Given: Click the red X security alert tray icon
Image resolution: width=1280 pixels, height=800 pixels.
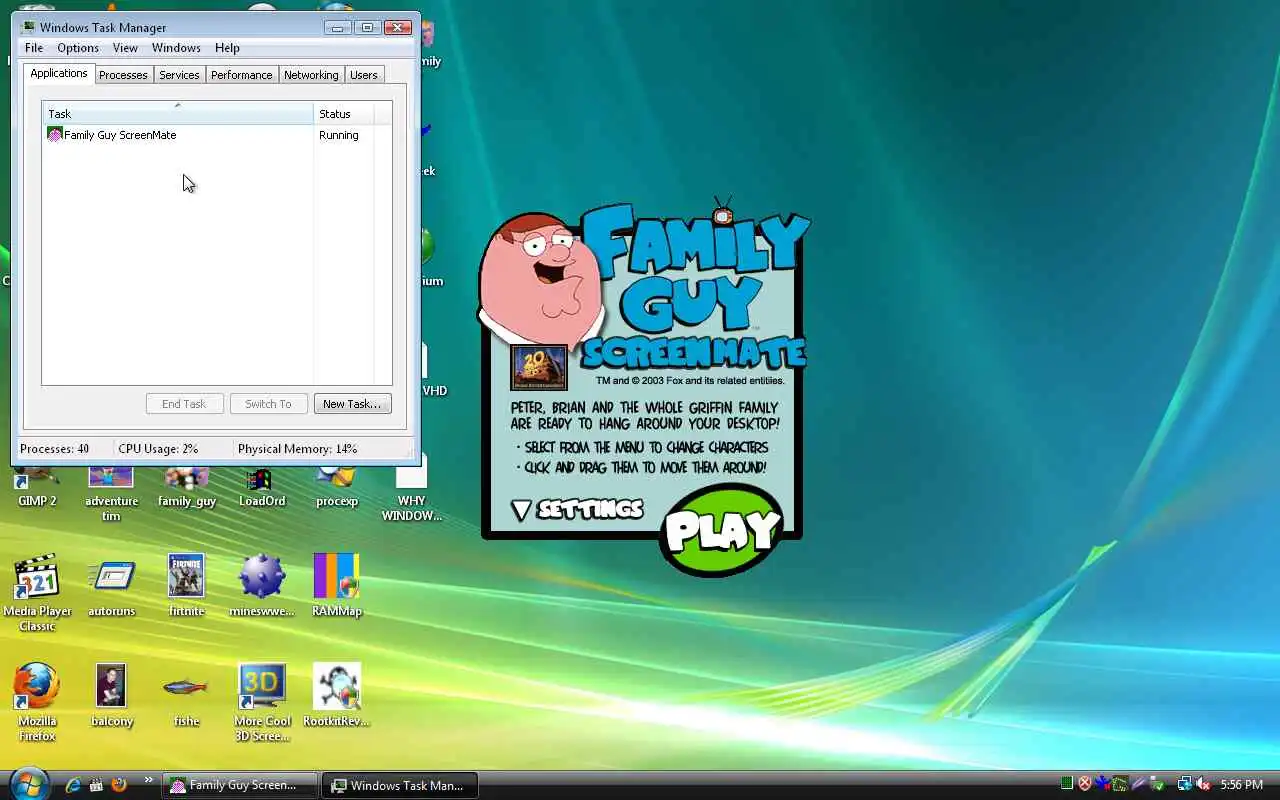Looking at the screenshot, I should [1085, 784].
